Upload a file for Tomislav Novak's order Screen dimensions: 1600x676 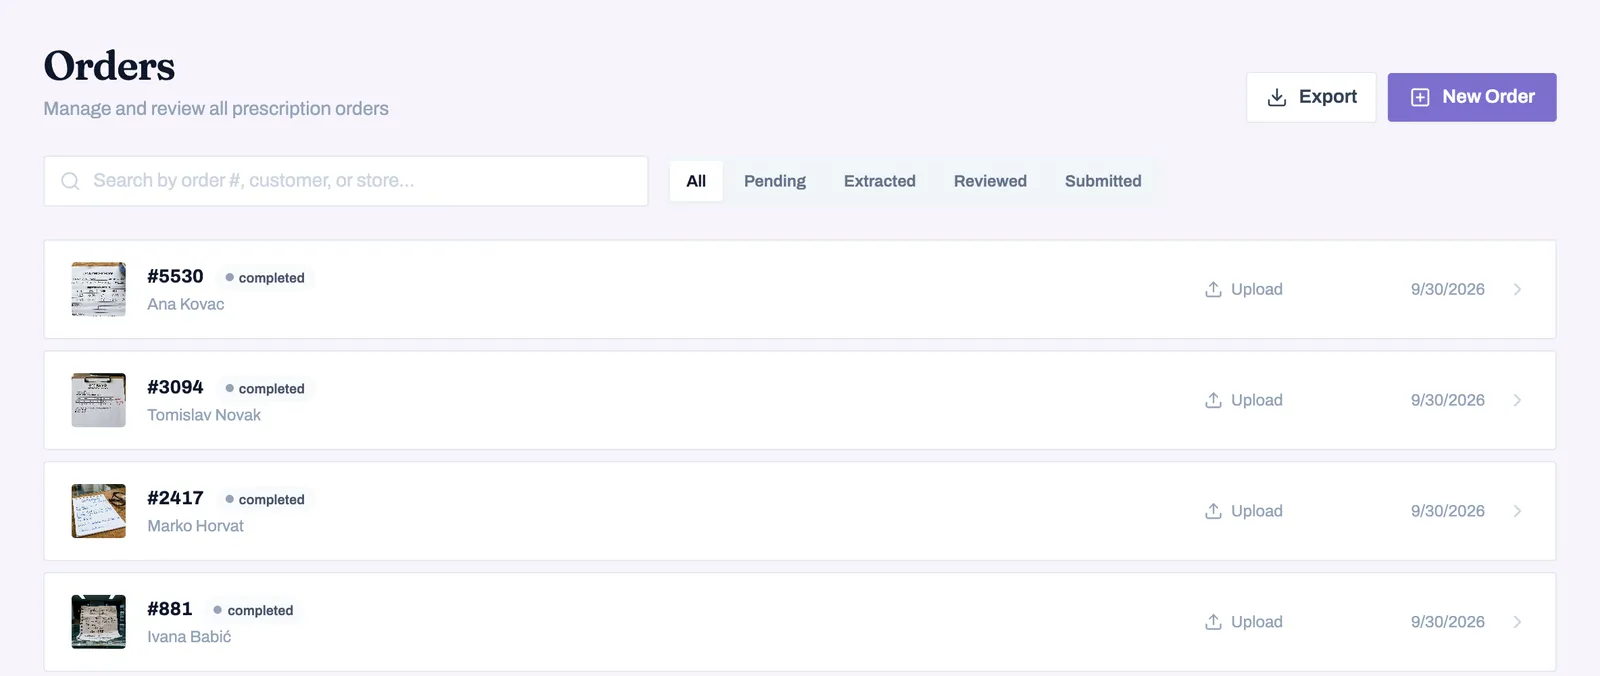coord(1244,400)
